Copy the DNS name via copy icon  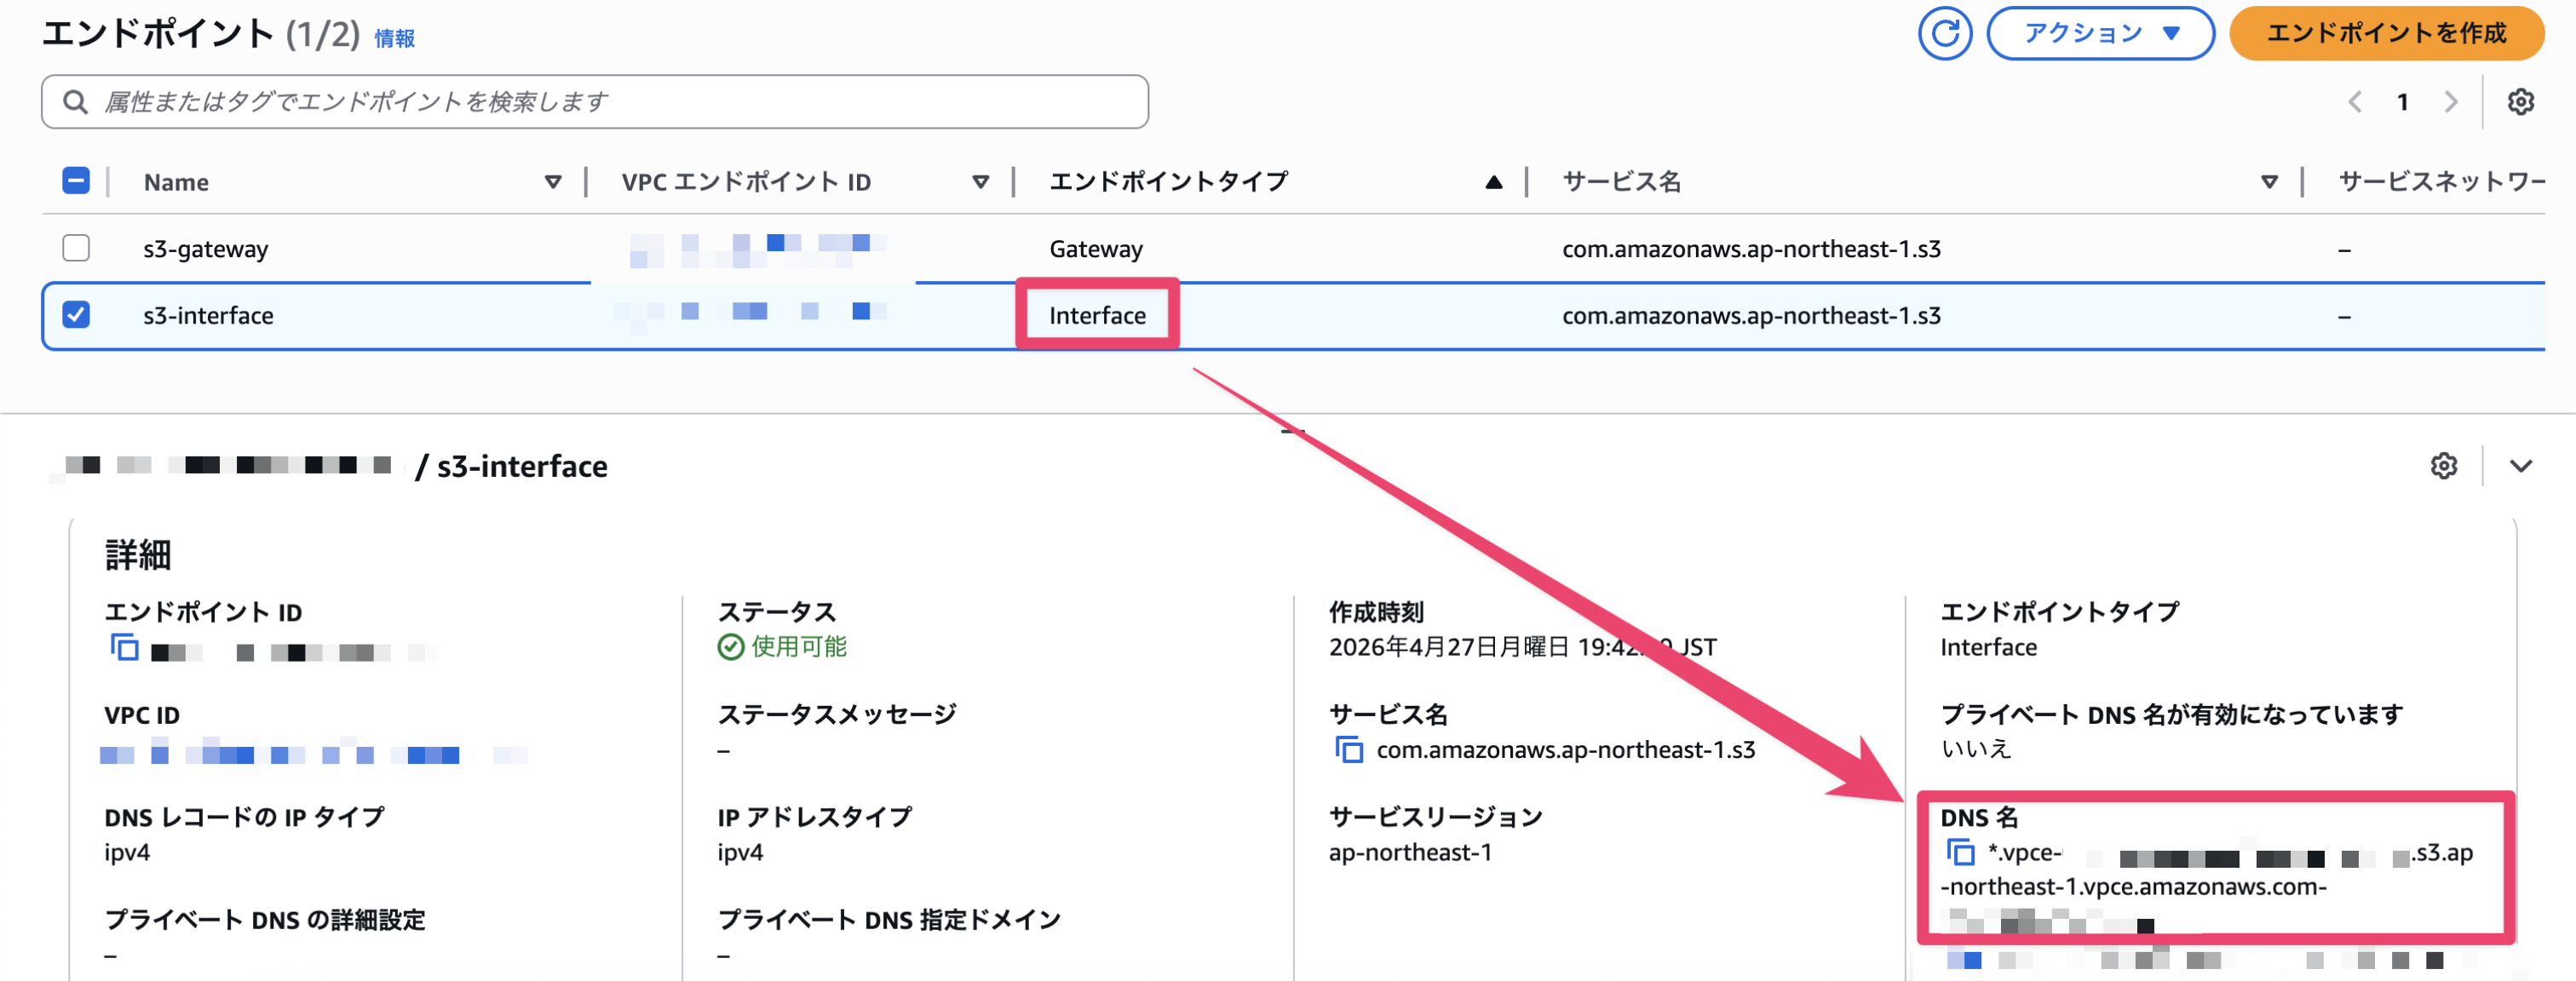click(1960, 852)
